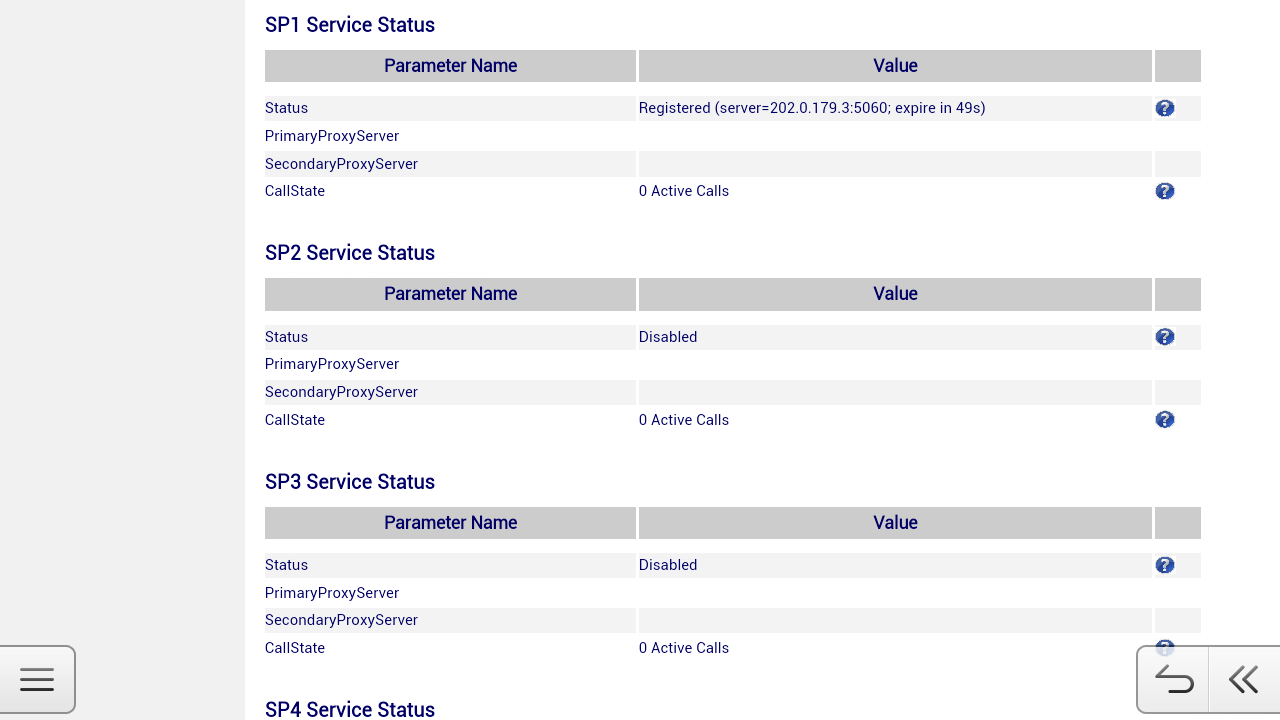The width and height of the screenshot is (1280, 720).
Task: Select SP2 Disabled status value
Action: click(x=668, y=337)
